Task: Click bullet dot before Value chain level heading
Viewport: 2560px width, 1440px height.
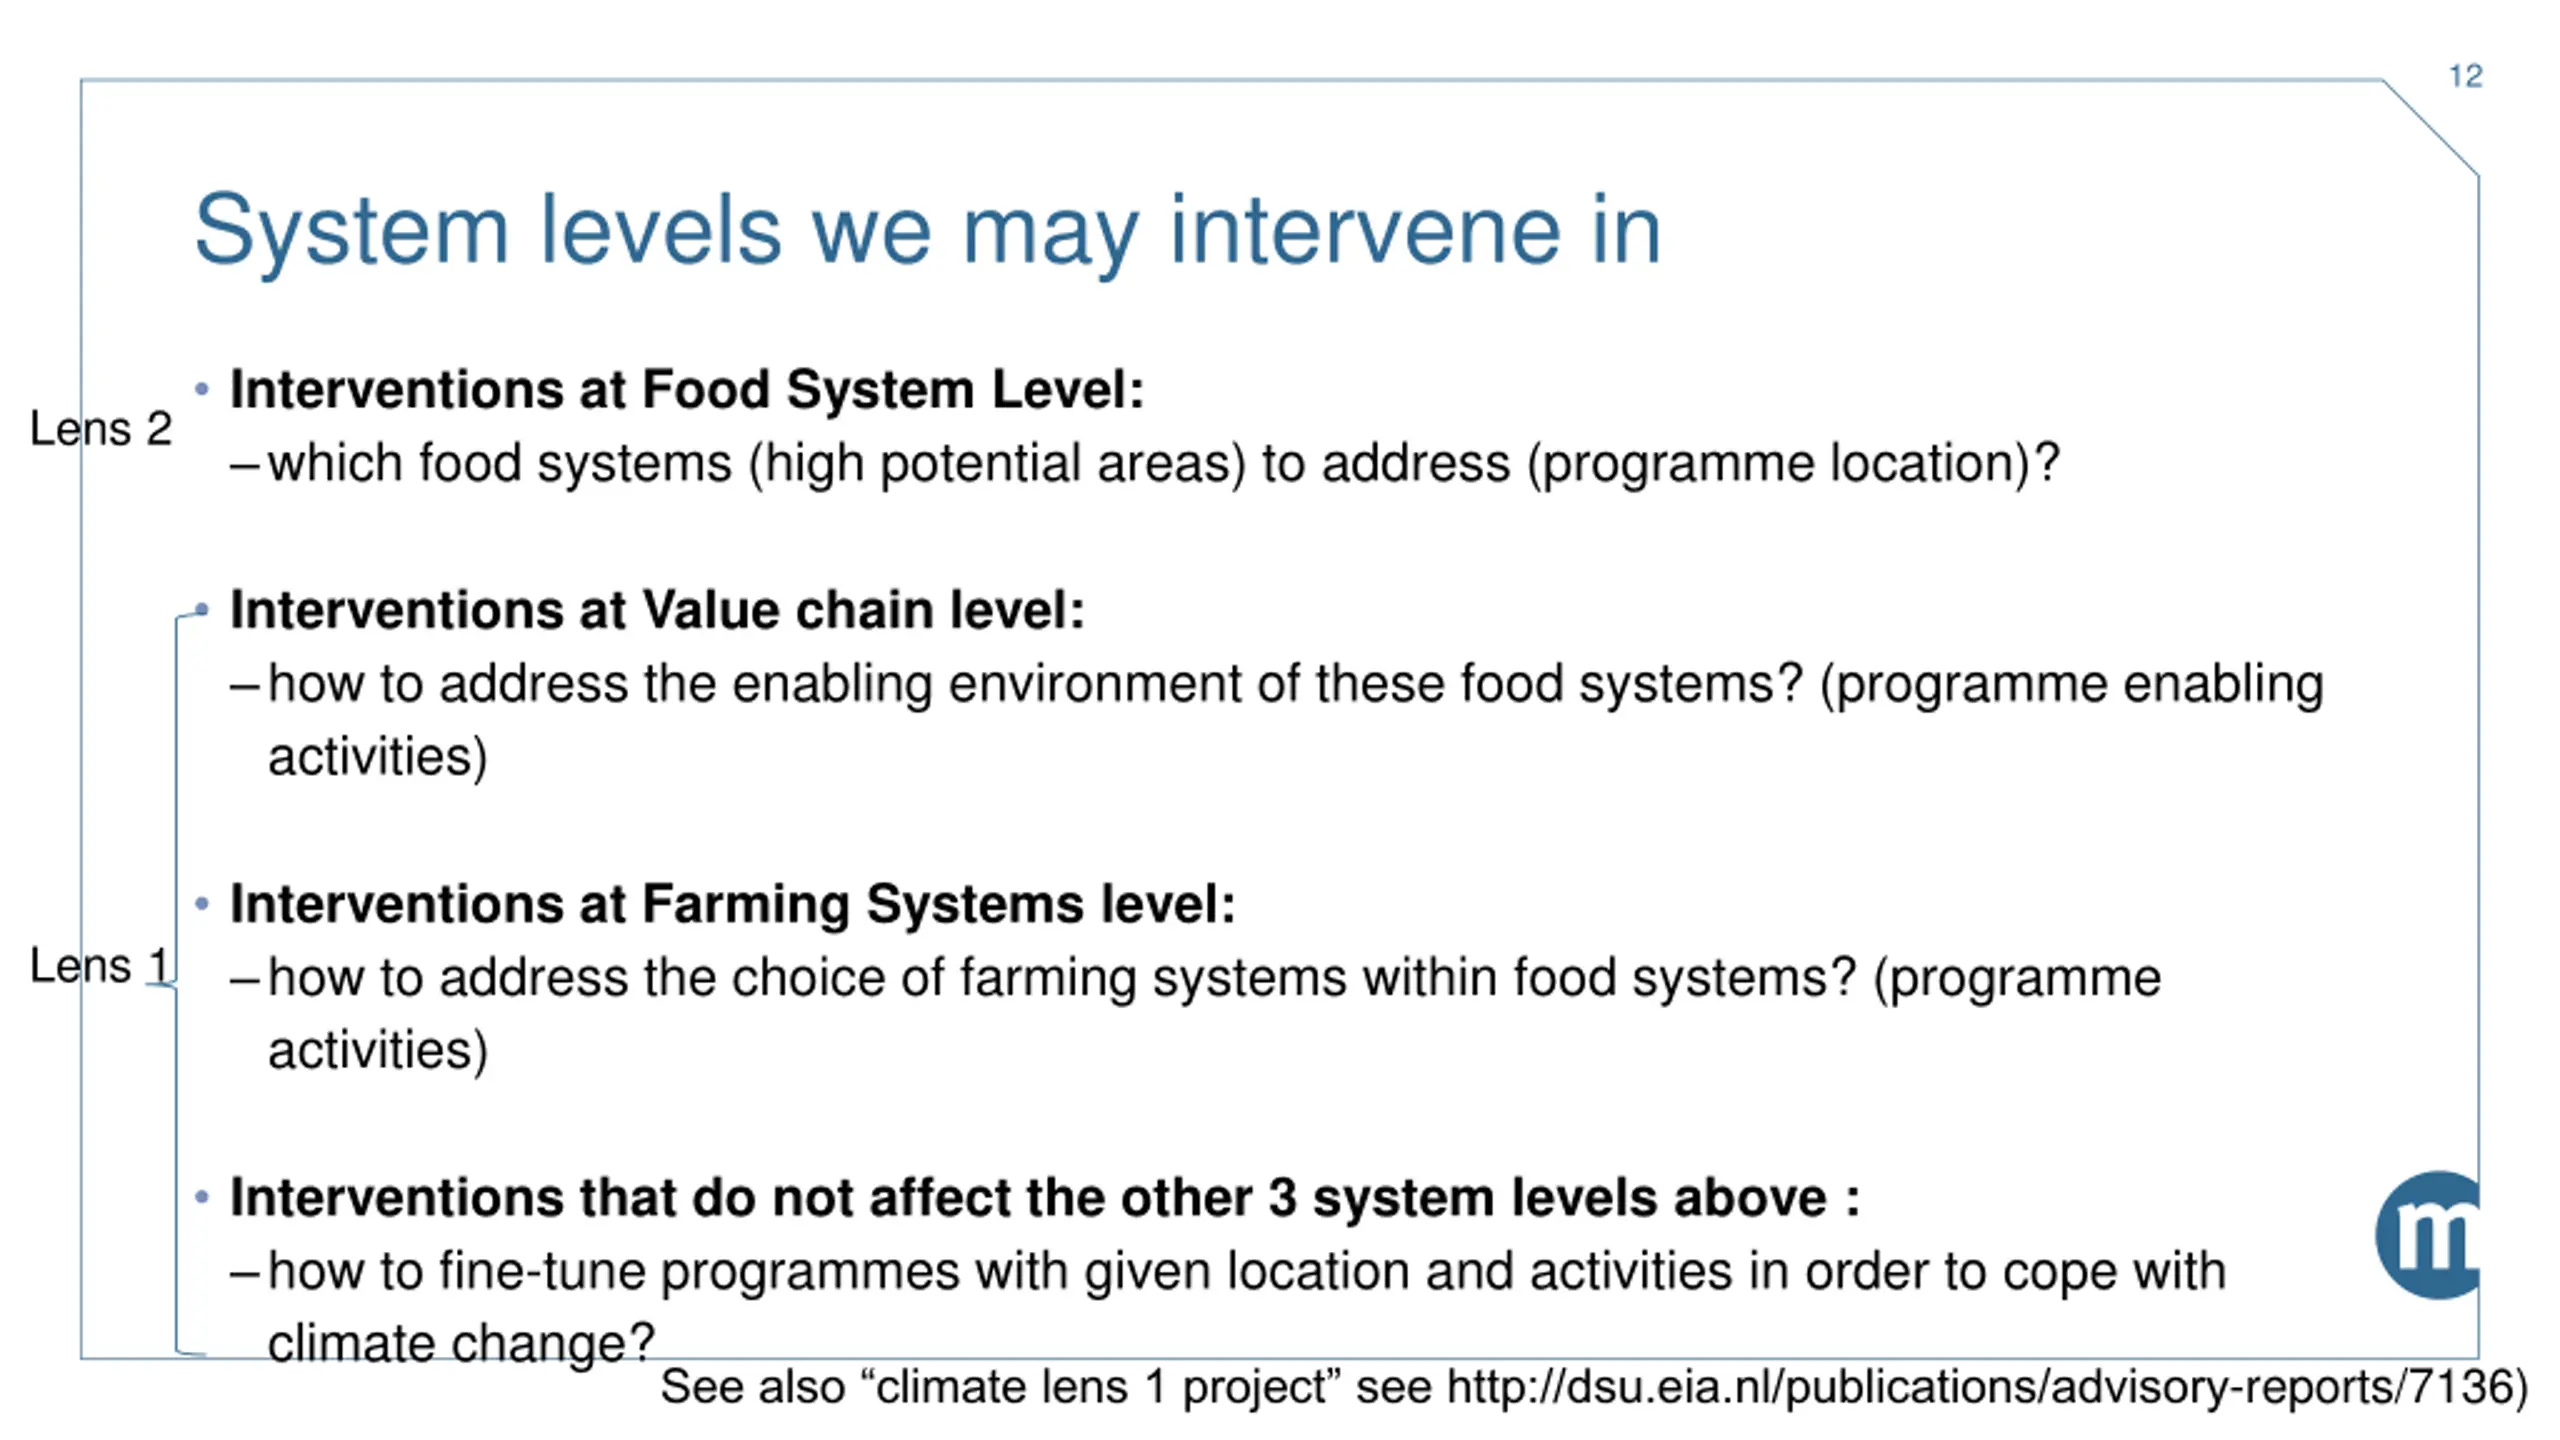Action: click(202, 609)
